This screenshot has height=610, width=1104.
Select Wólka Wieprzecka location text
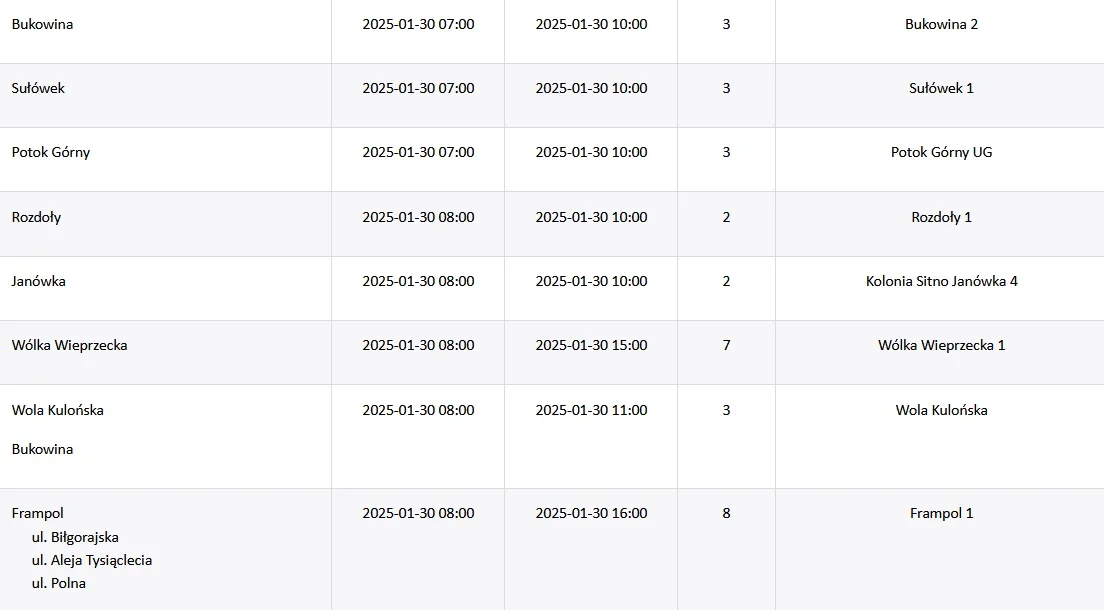70,345
